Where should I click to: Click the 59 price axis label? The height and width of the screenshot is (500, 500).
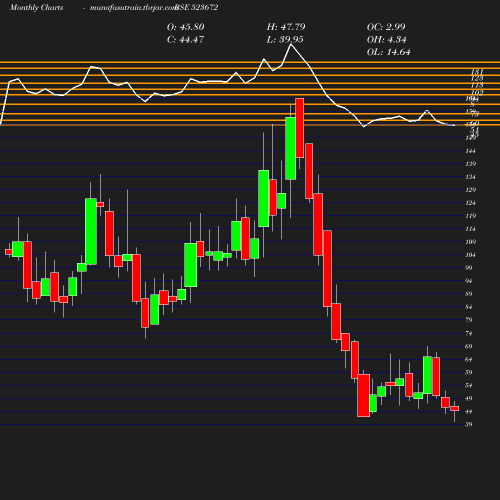[x=469, y=372]
